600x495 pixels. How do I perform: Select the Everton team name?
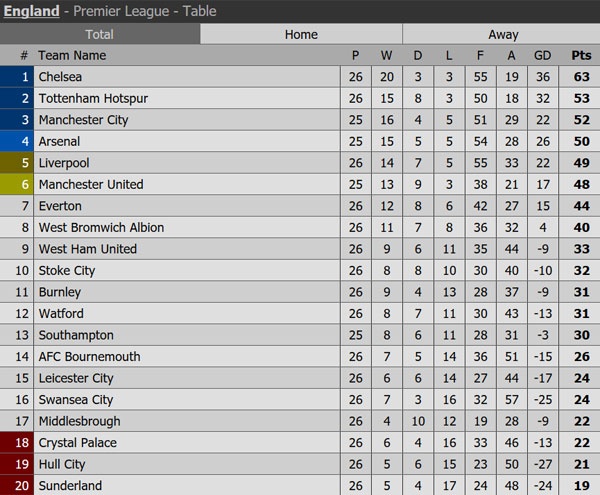click(x=60, y=206)
